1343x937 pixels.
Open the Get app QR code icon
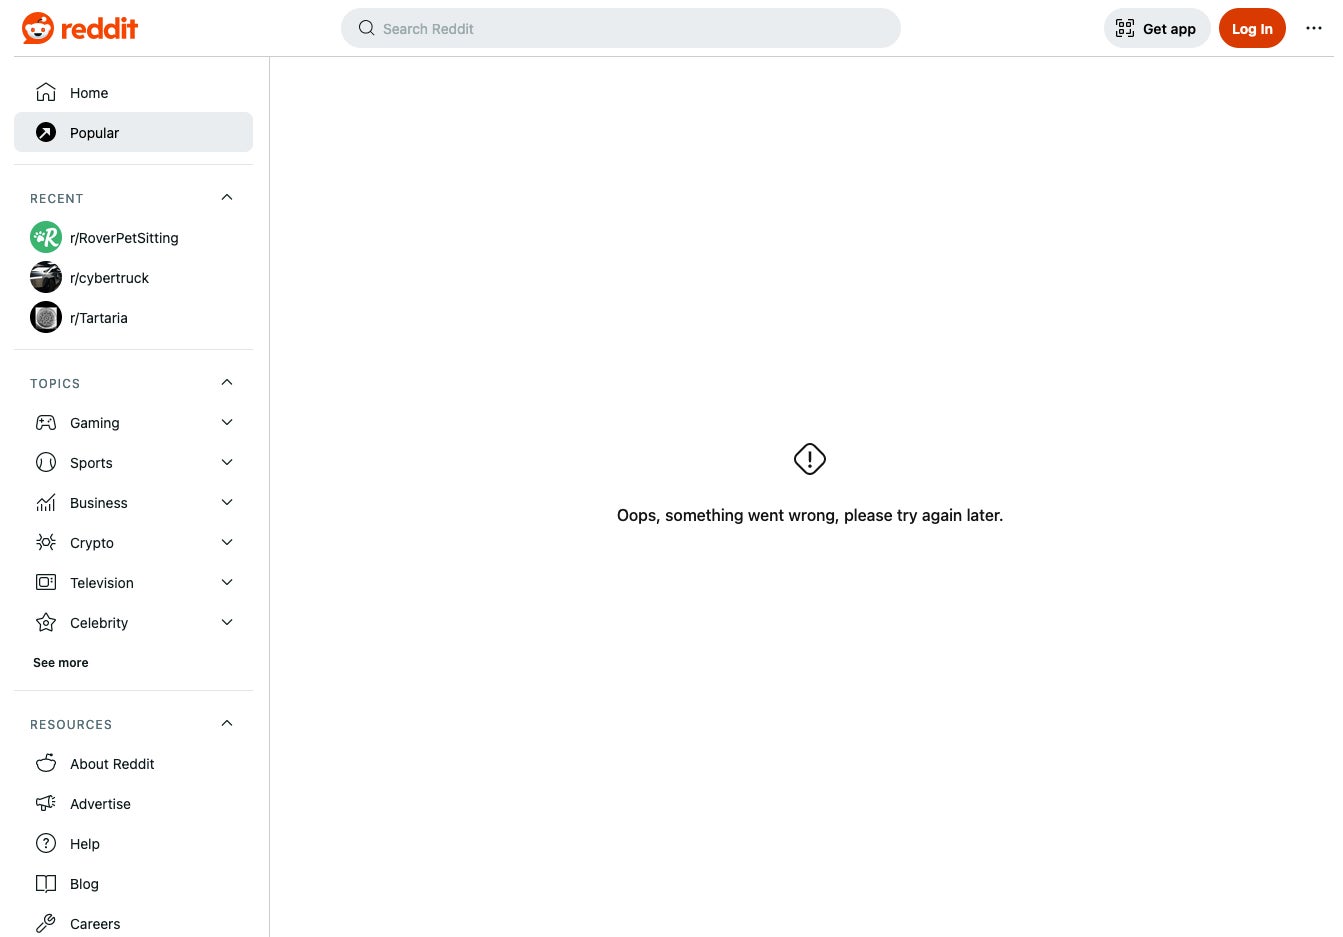tap(1125, 28)
